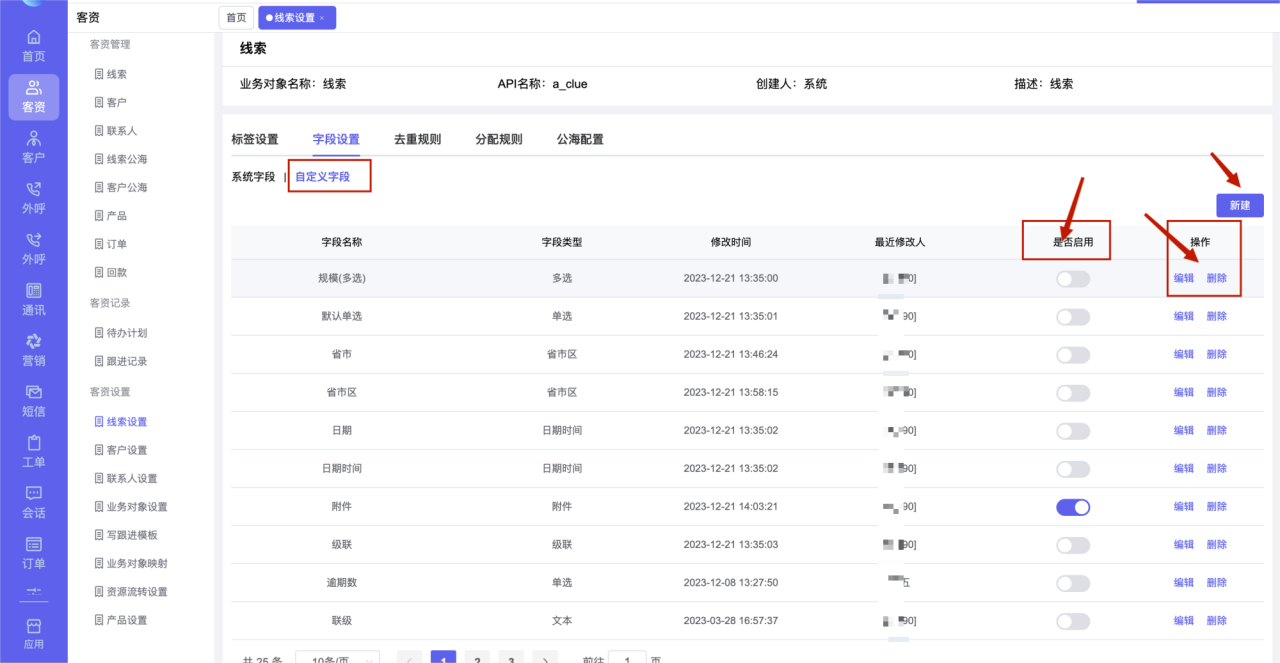The image size is (1280, 663).
Task: Enable the 日期 field switch
Action: 1073,431
